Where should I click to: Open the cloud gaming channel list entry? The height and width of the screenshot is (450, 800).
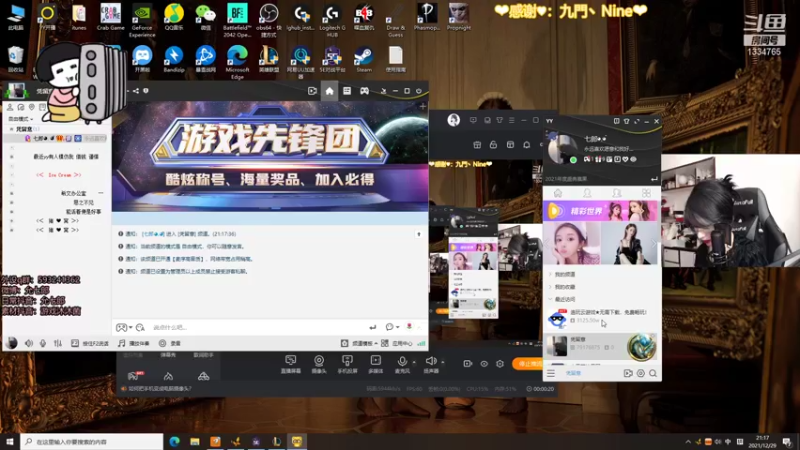click(602, 318)
